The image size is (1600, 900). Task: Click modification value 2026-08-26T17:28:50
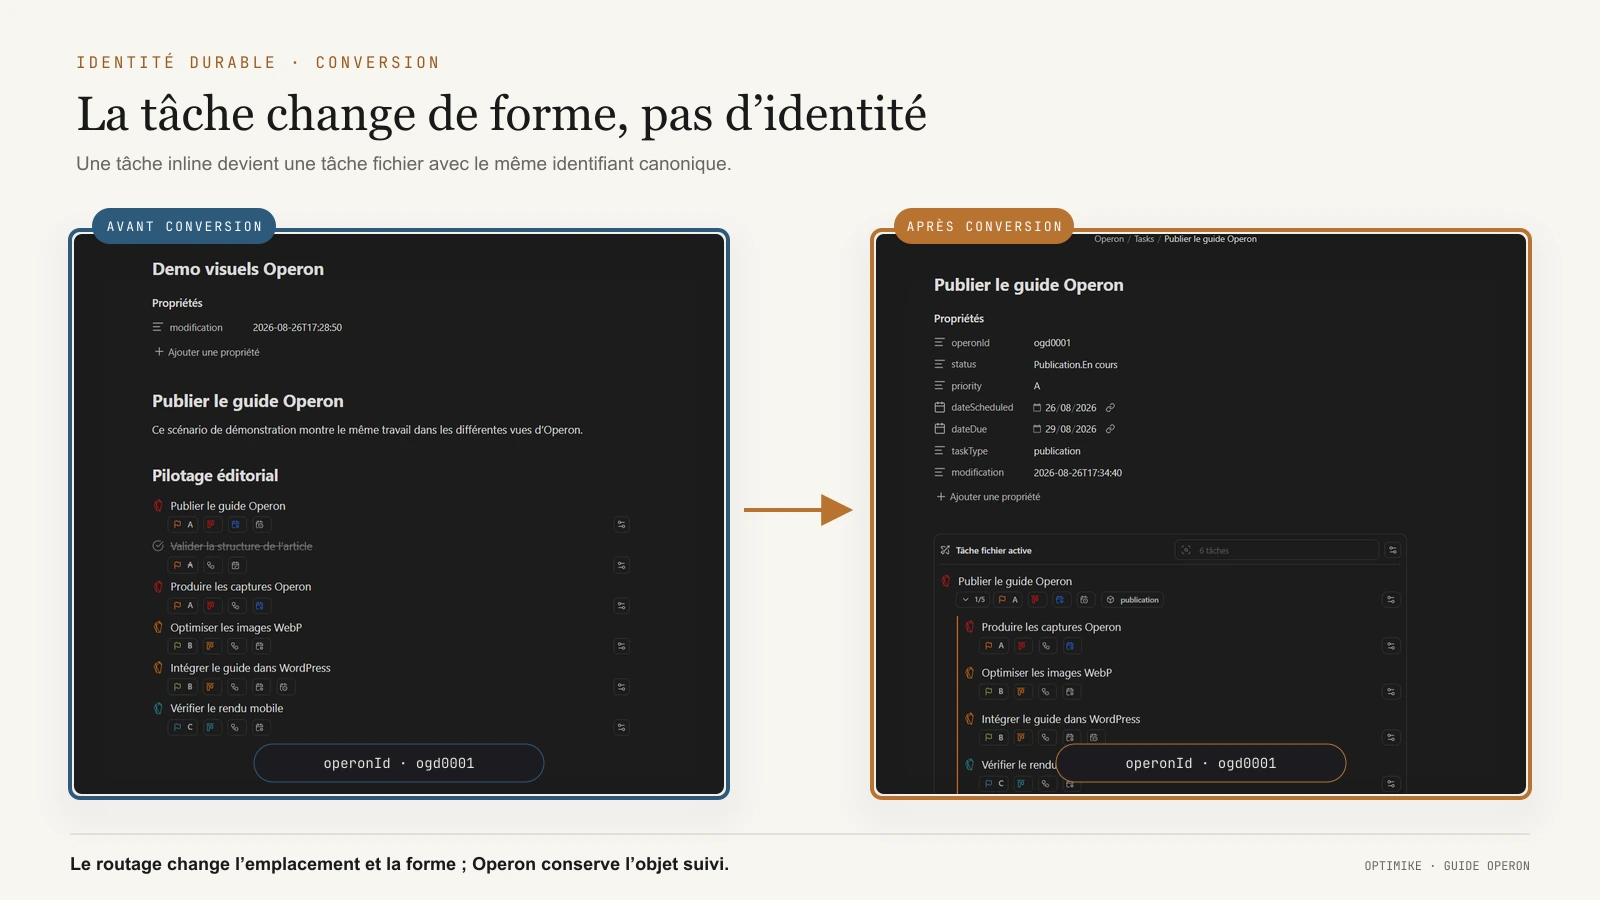pyautogui.click(x=297, y=328)
